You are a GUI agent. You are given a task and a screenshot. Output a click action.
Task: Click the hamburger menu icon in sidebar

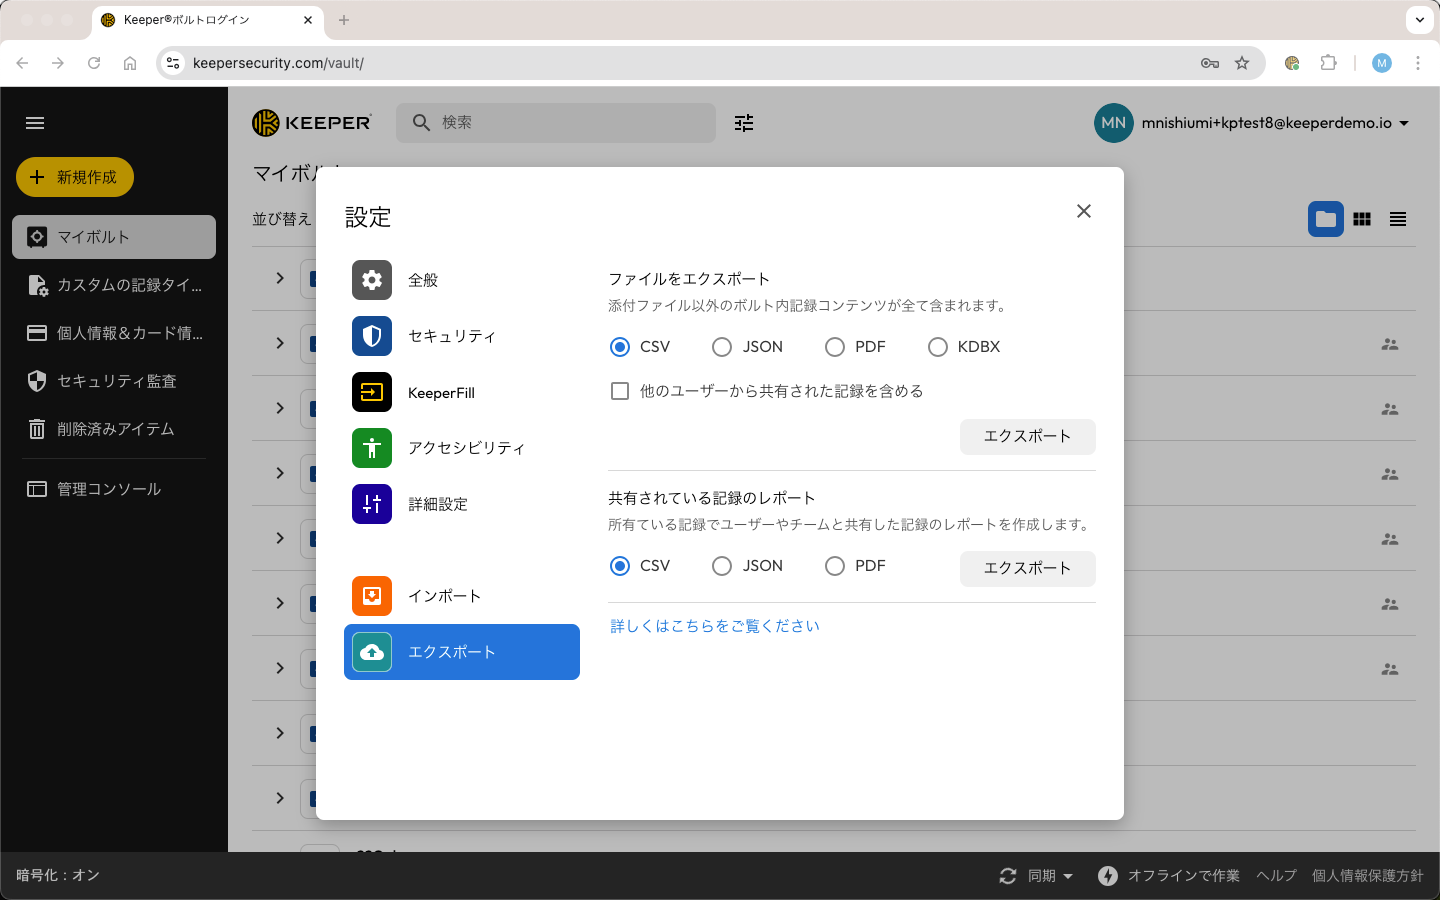point(35,123)
